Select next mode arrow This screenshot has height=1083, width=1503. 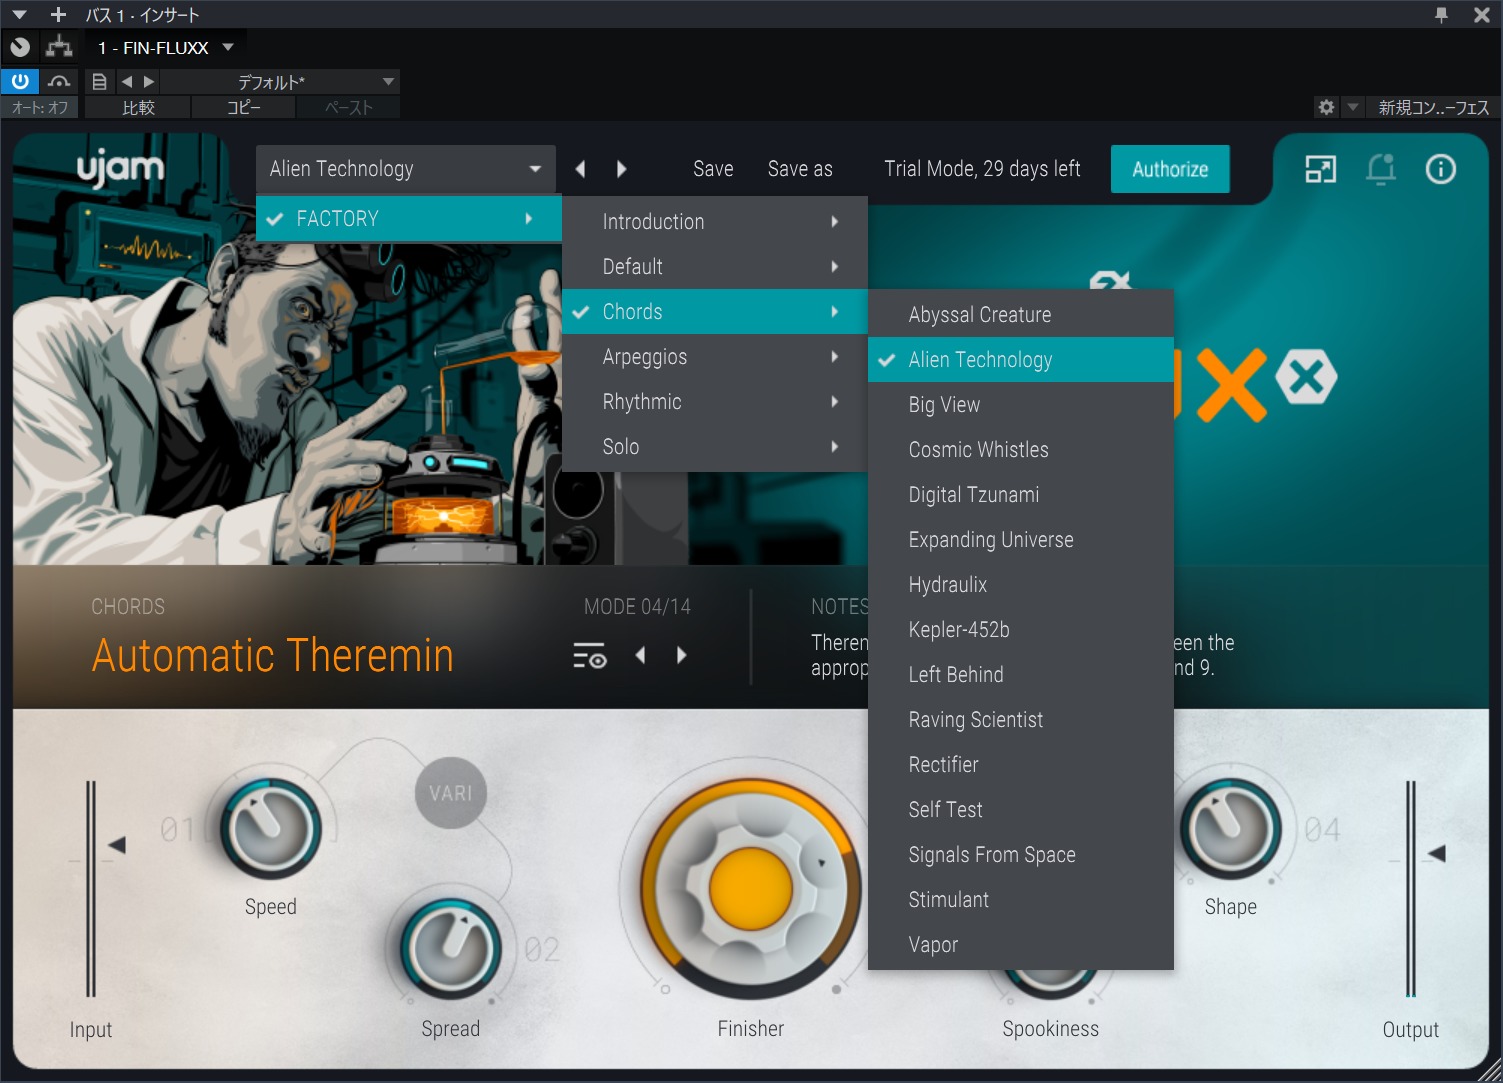pyautogui.click(x=682, y=656)
